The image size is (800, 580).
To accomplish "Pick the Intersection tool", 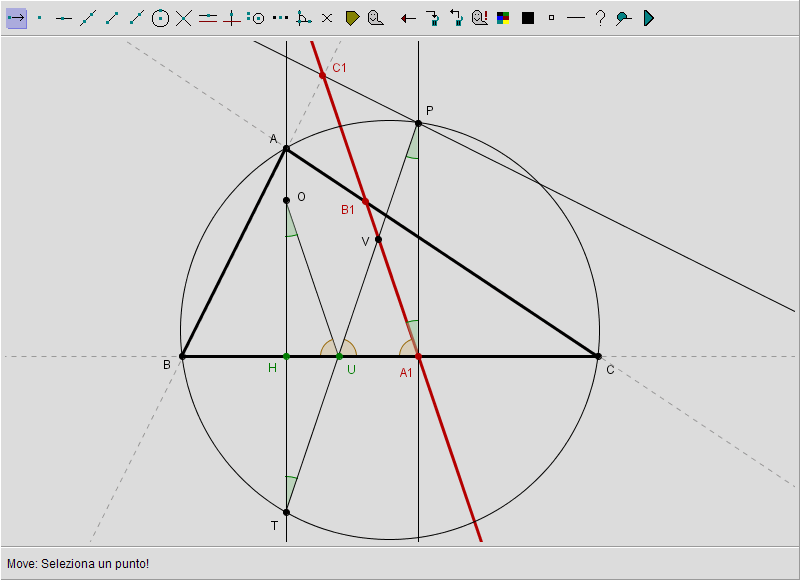I will pyautogui.click(x=184, y=18).
